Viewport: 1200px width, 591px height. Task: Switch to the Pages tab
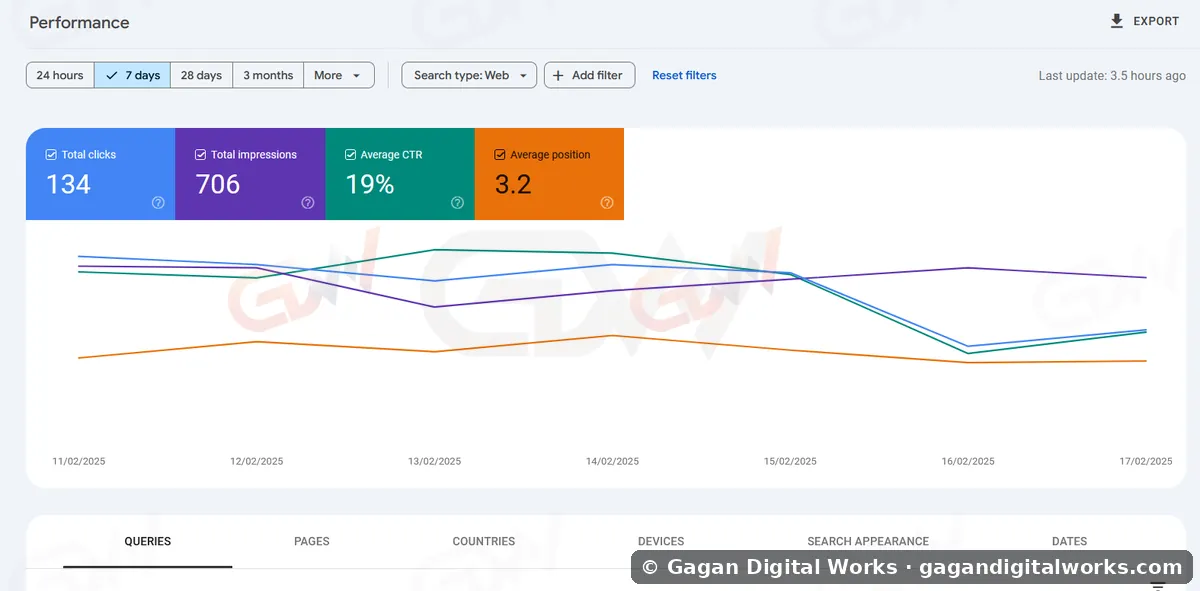tap(312, 542)
